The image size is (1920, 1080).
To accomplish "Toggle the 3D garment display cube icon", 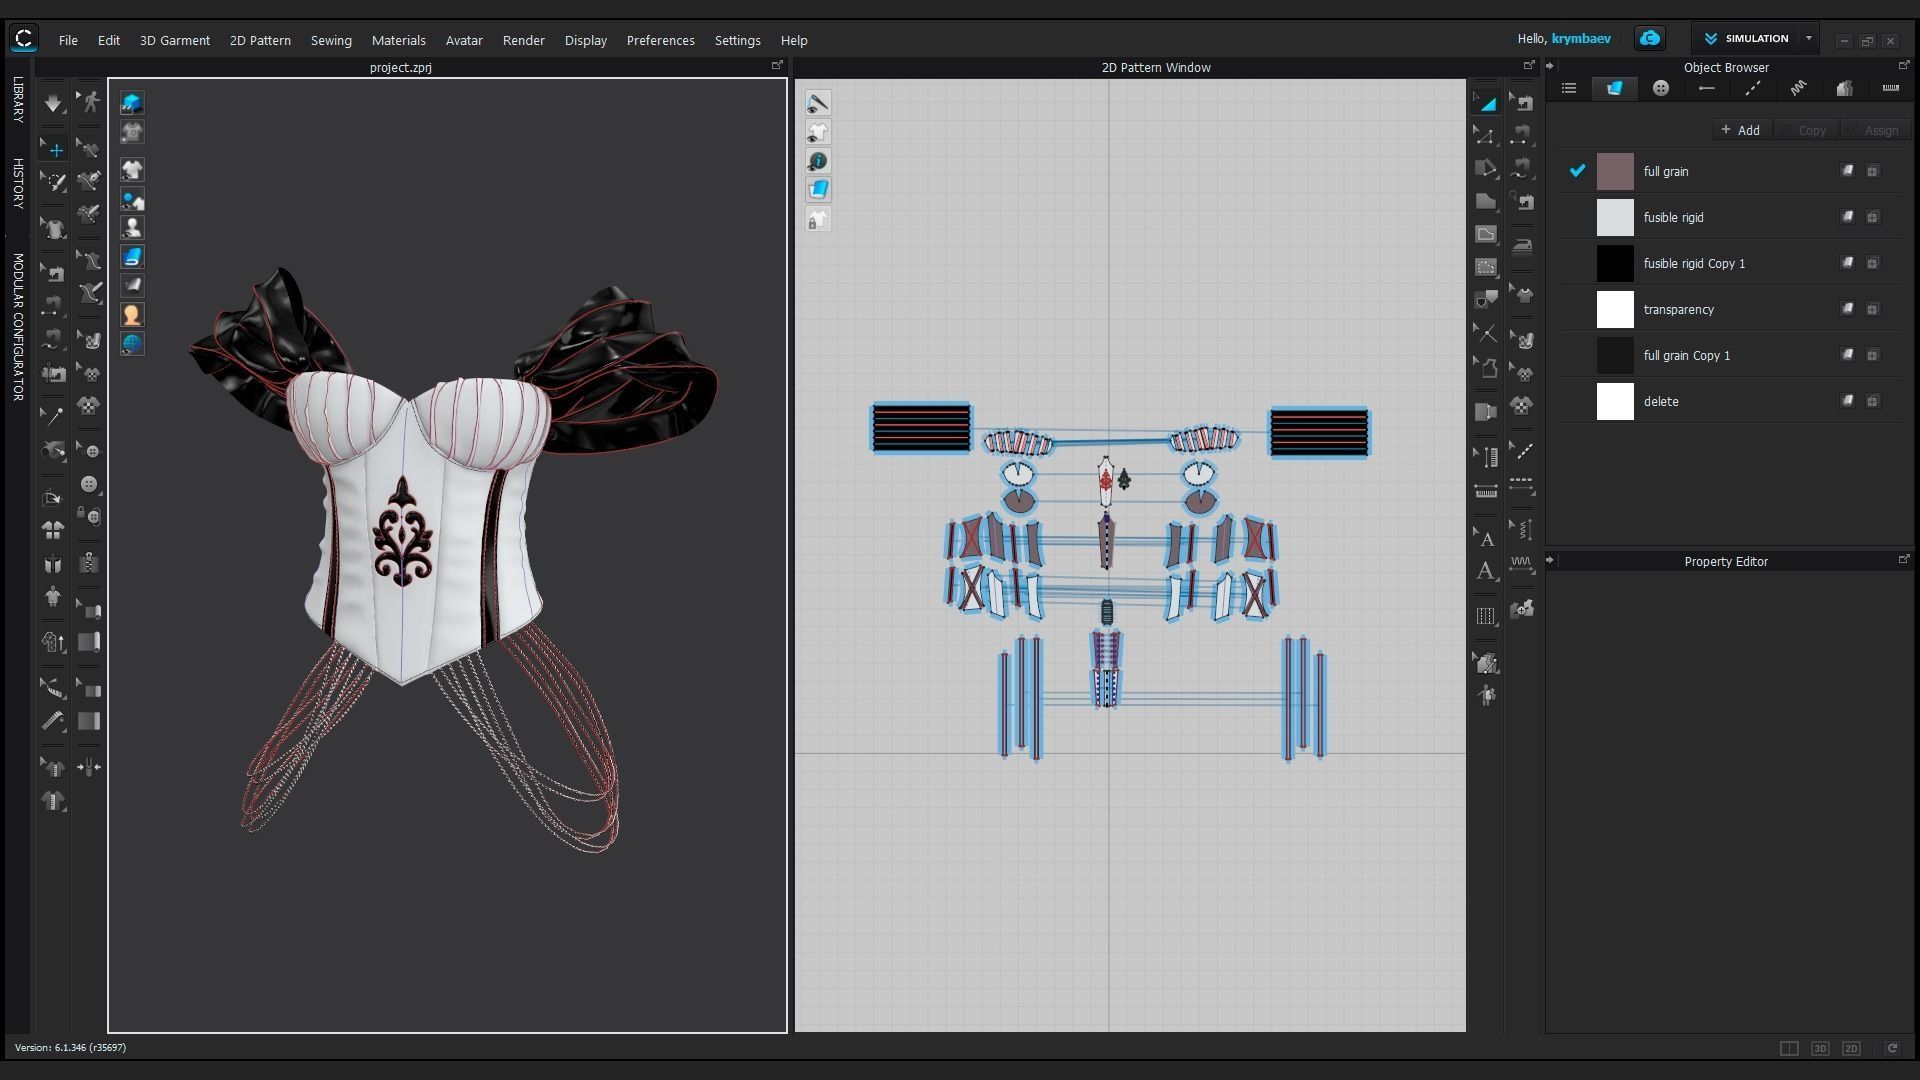I will 132,103.
